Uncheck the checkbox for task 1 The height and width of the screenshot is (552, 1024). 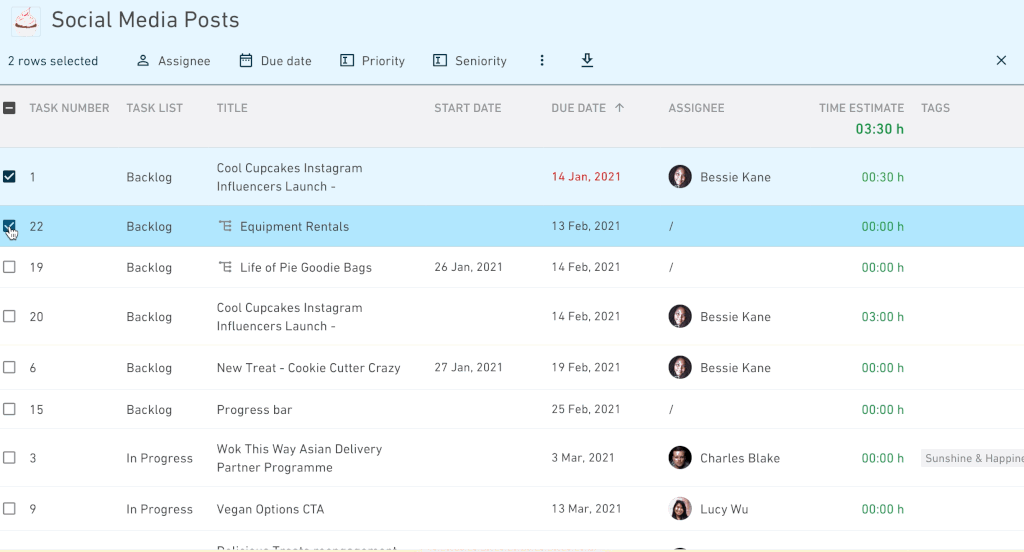[x=9, y=176]
